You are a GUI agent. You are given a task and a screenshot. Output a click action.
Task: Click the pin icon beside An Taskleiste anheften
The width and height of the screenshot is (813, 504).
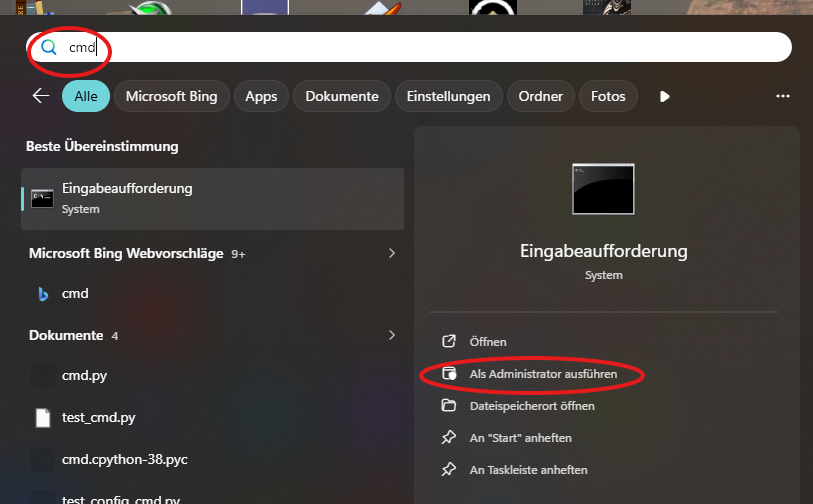click(449, 470)
